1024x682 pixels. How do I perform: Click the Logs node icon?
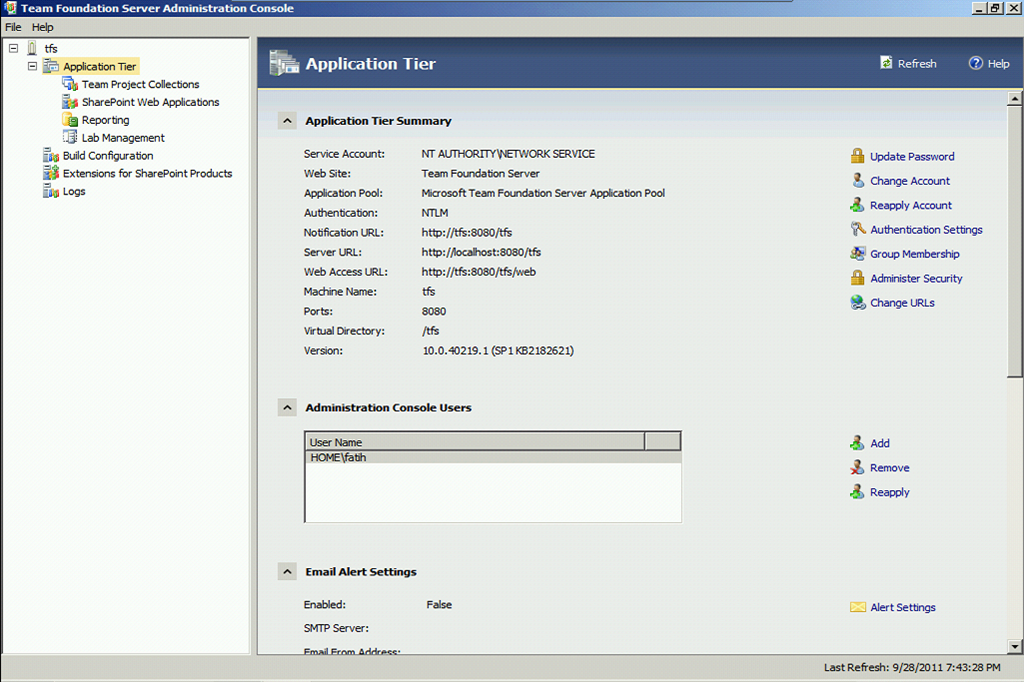51,191
